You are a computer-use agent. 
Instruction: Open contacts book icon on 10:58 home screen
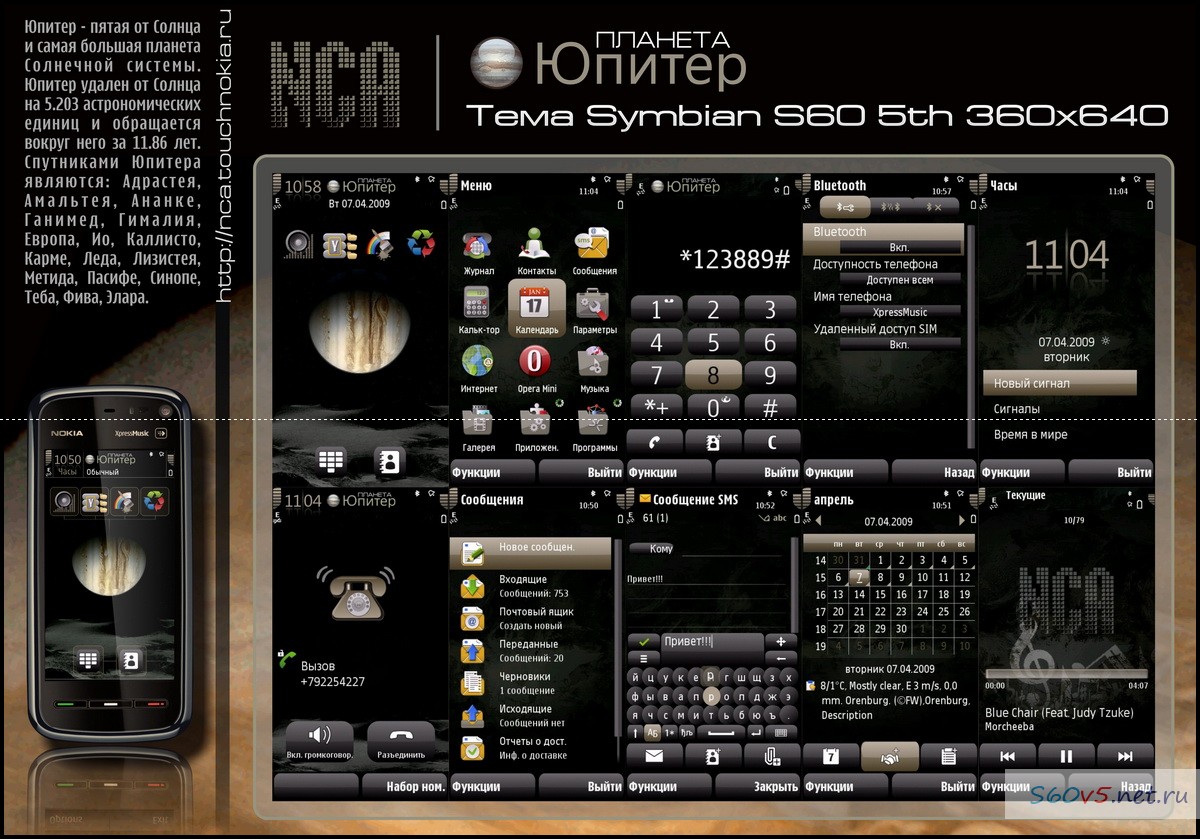[389, 460]
